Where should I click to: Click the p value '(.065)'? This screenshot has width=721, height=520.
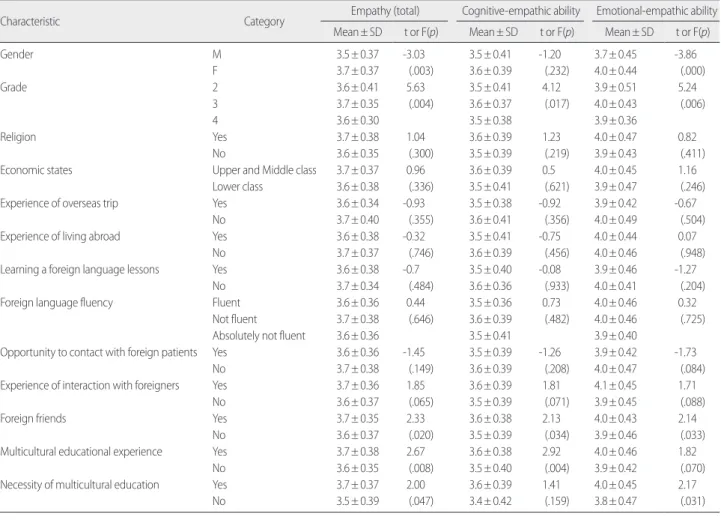click(x=421, y=402)
